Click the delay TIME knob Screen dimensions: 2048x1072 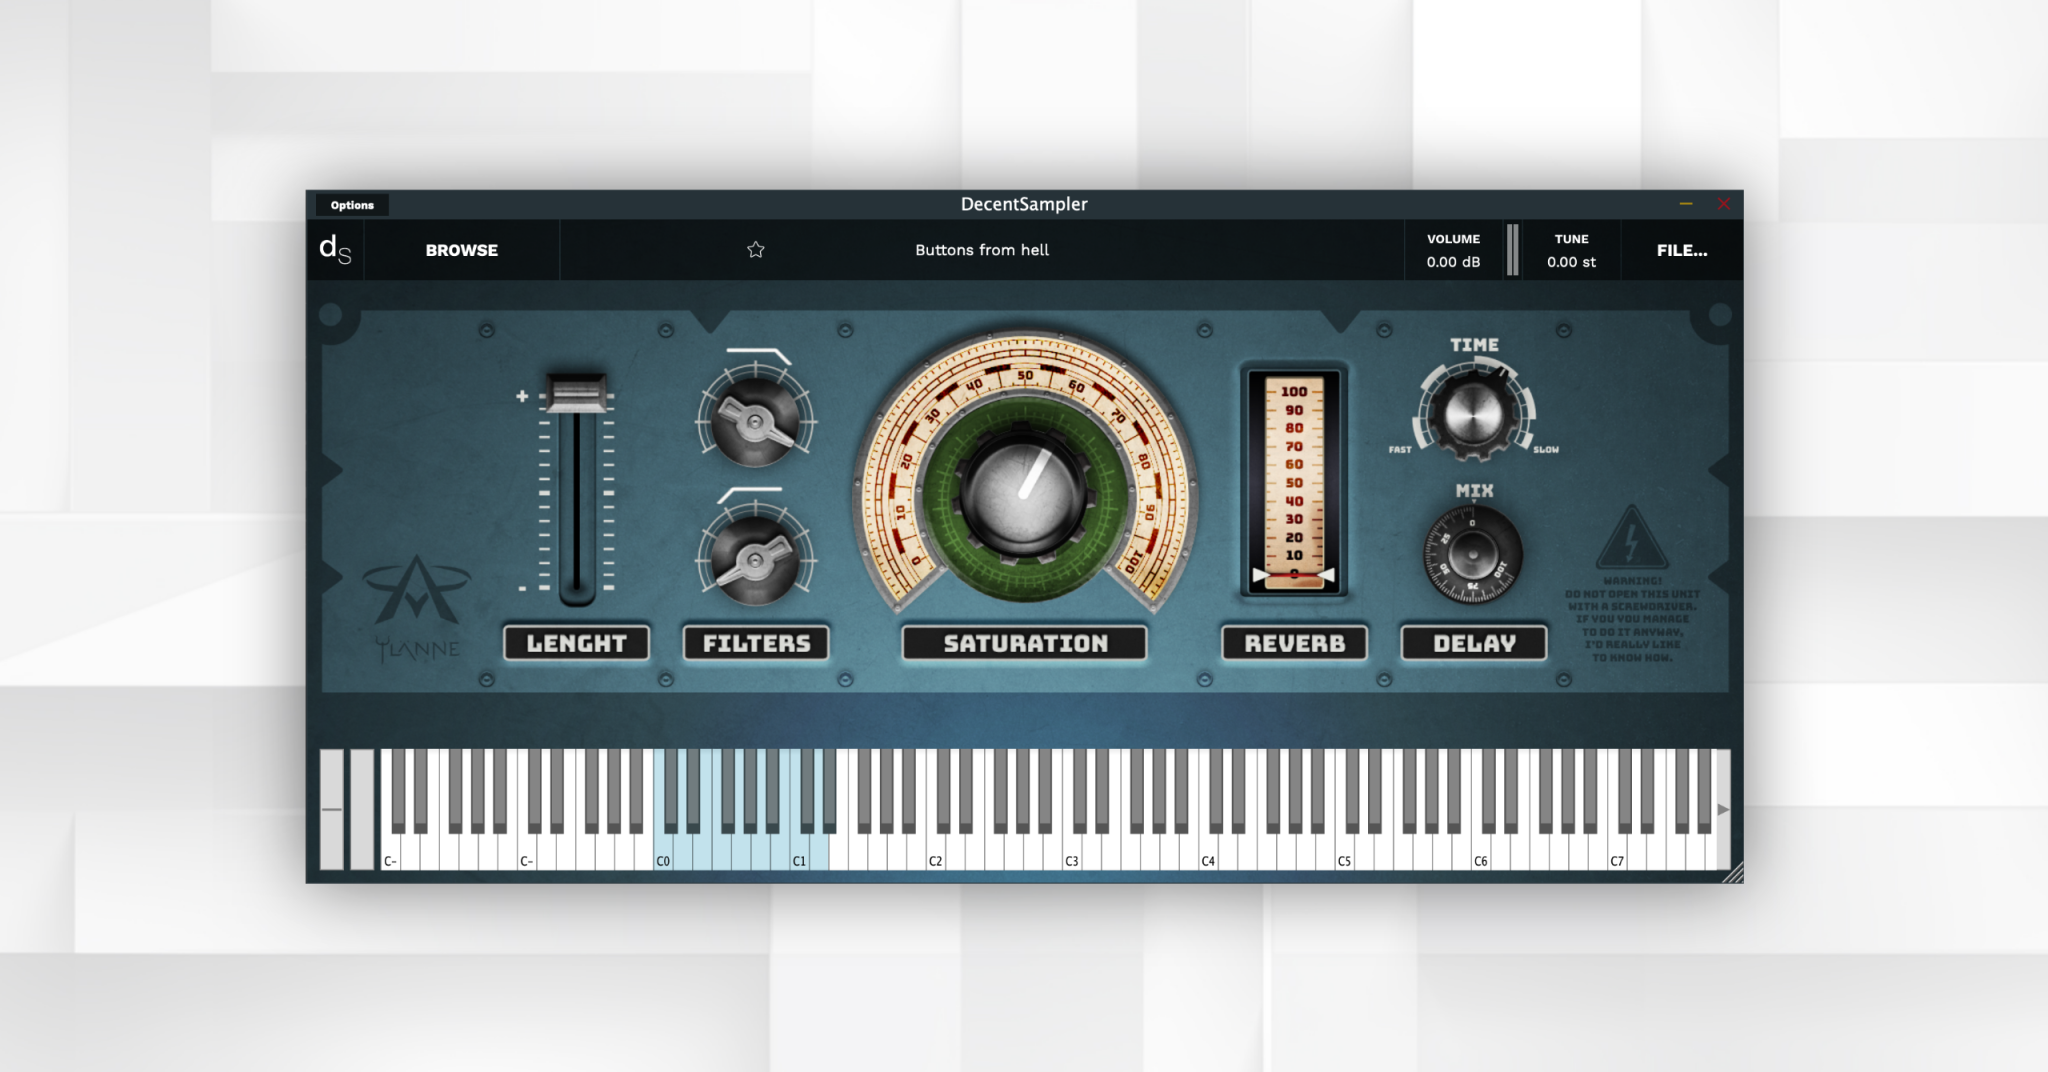pyautogui.click(x=1473, y=412)
